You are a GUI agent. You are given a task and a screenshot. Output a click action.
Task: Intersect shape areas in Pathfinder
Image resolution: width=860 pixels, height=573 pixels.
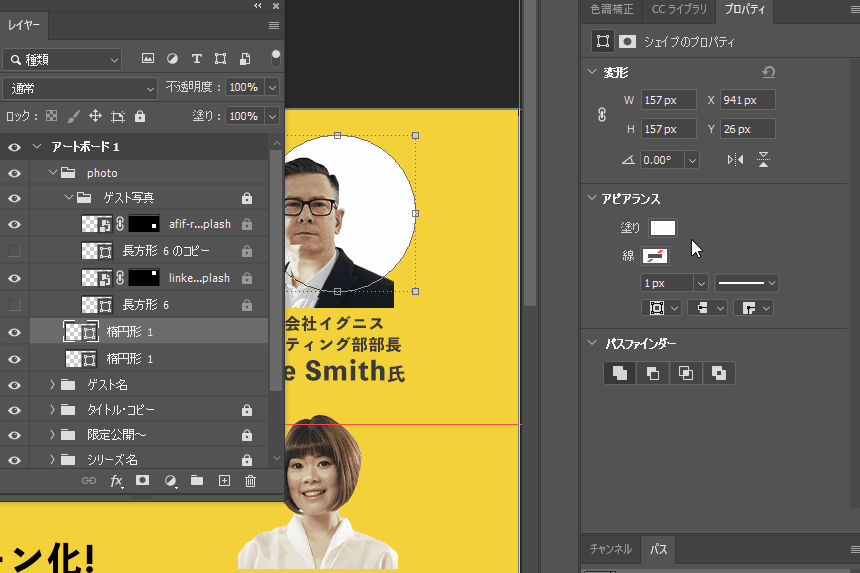point(686,373)
